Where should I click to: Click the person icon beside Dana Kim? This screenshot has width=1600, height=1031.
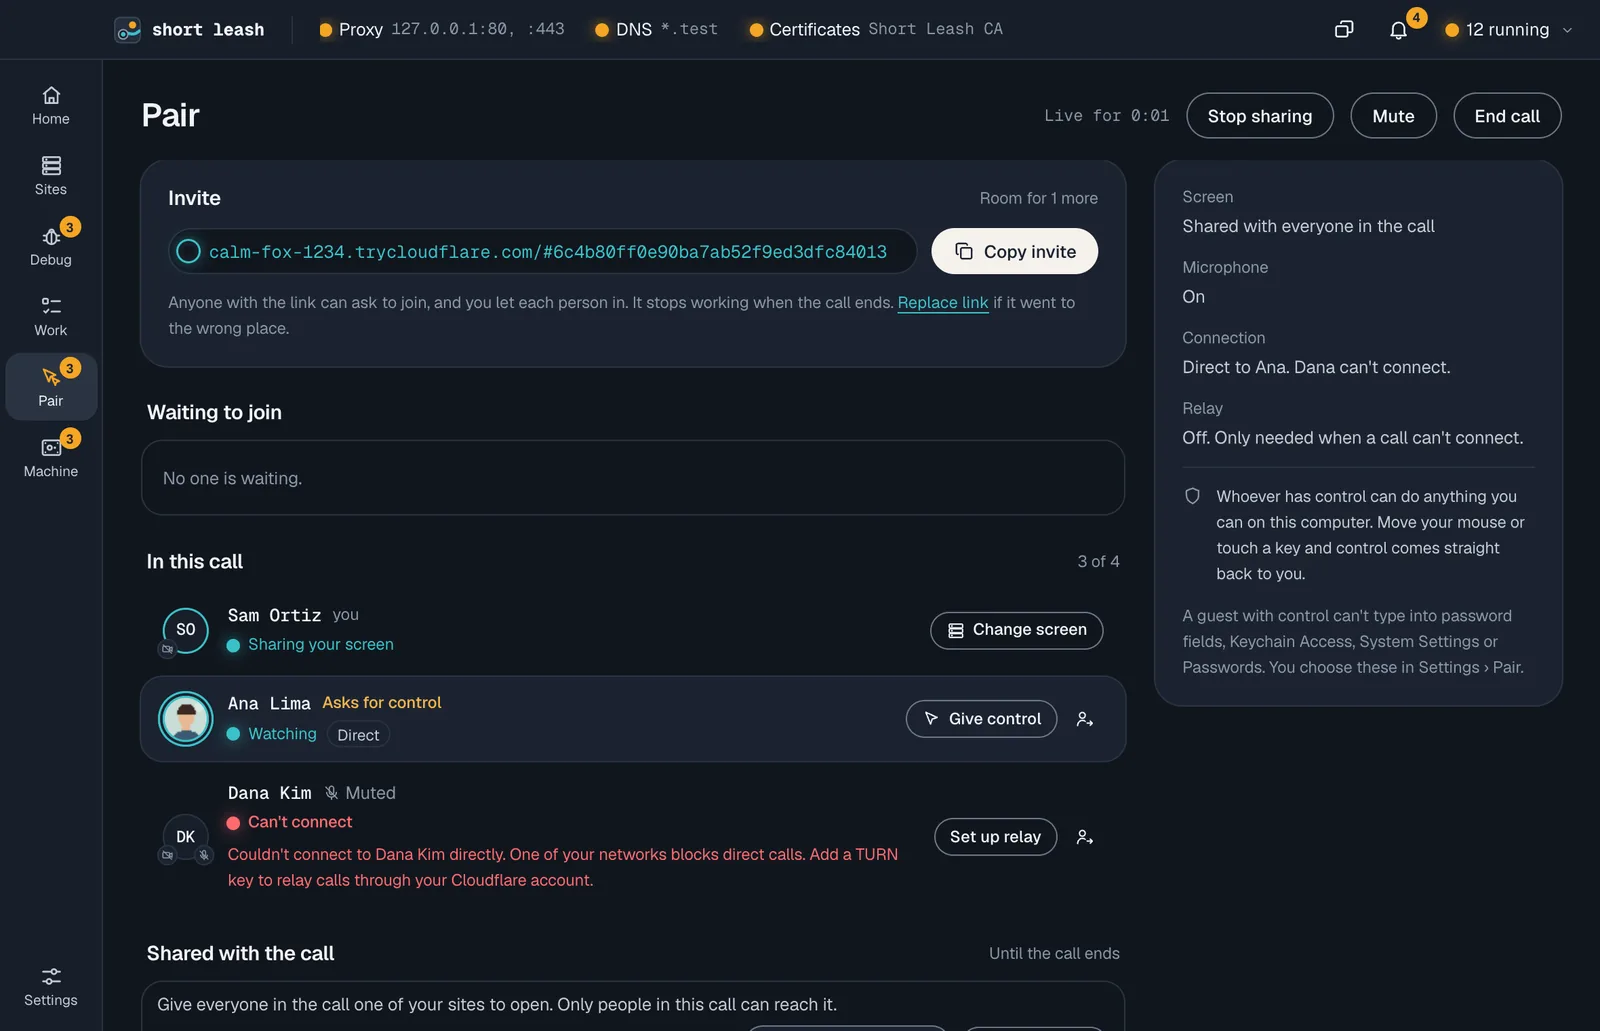tap(1085, 837)
